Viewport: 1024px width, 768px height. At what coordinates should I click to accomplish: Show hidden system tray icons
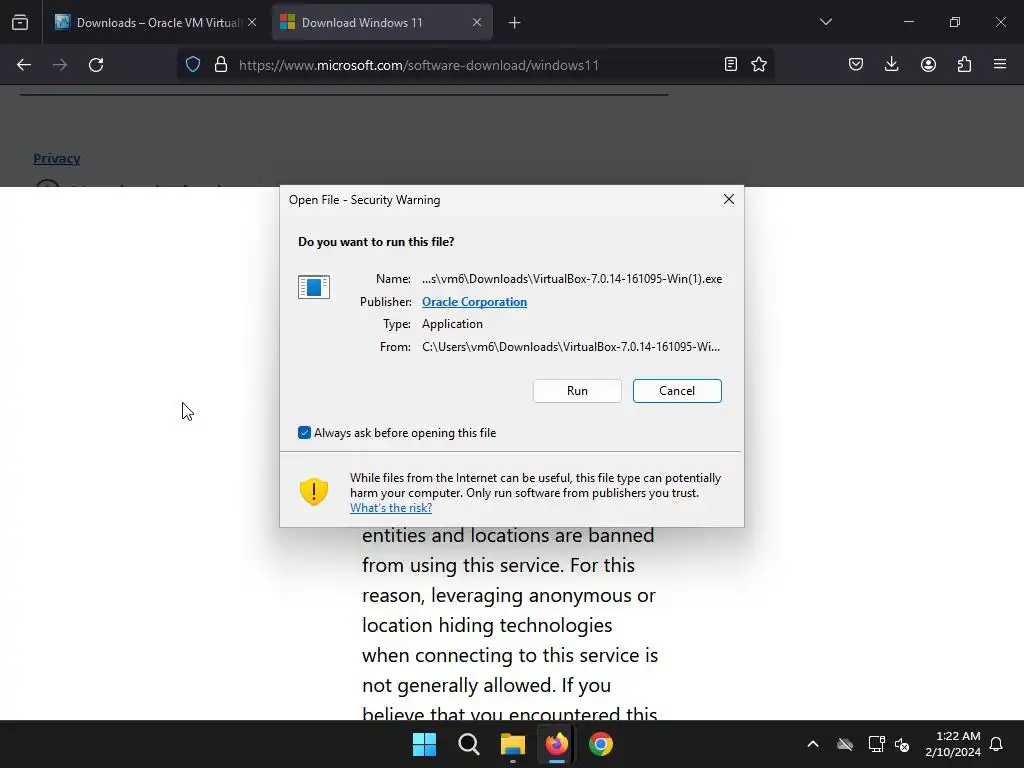click(813, 744)
